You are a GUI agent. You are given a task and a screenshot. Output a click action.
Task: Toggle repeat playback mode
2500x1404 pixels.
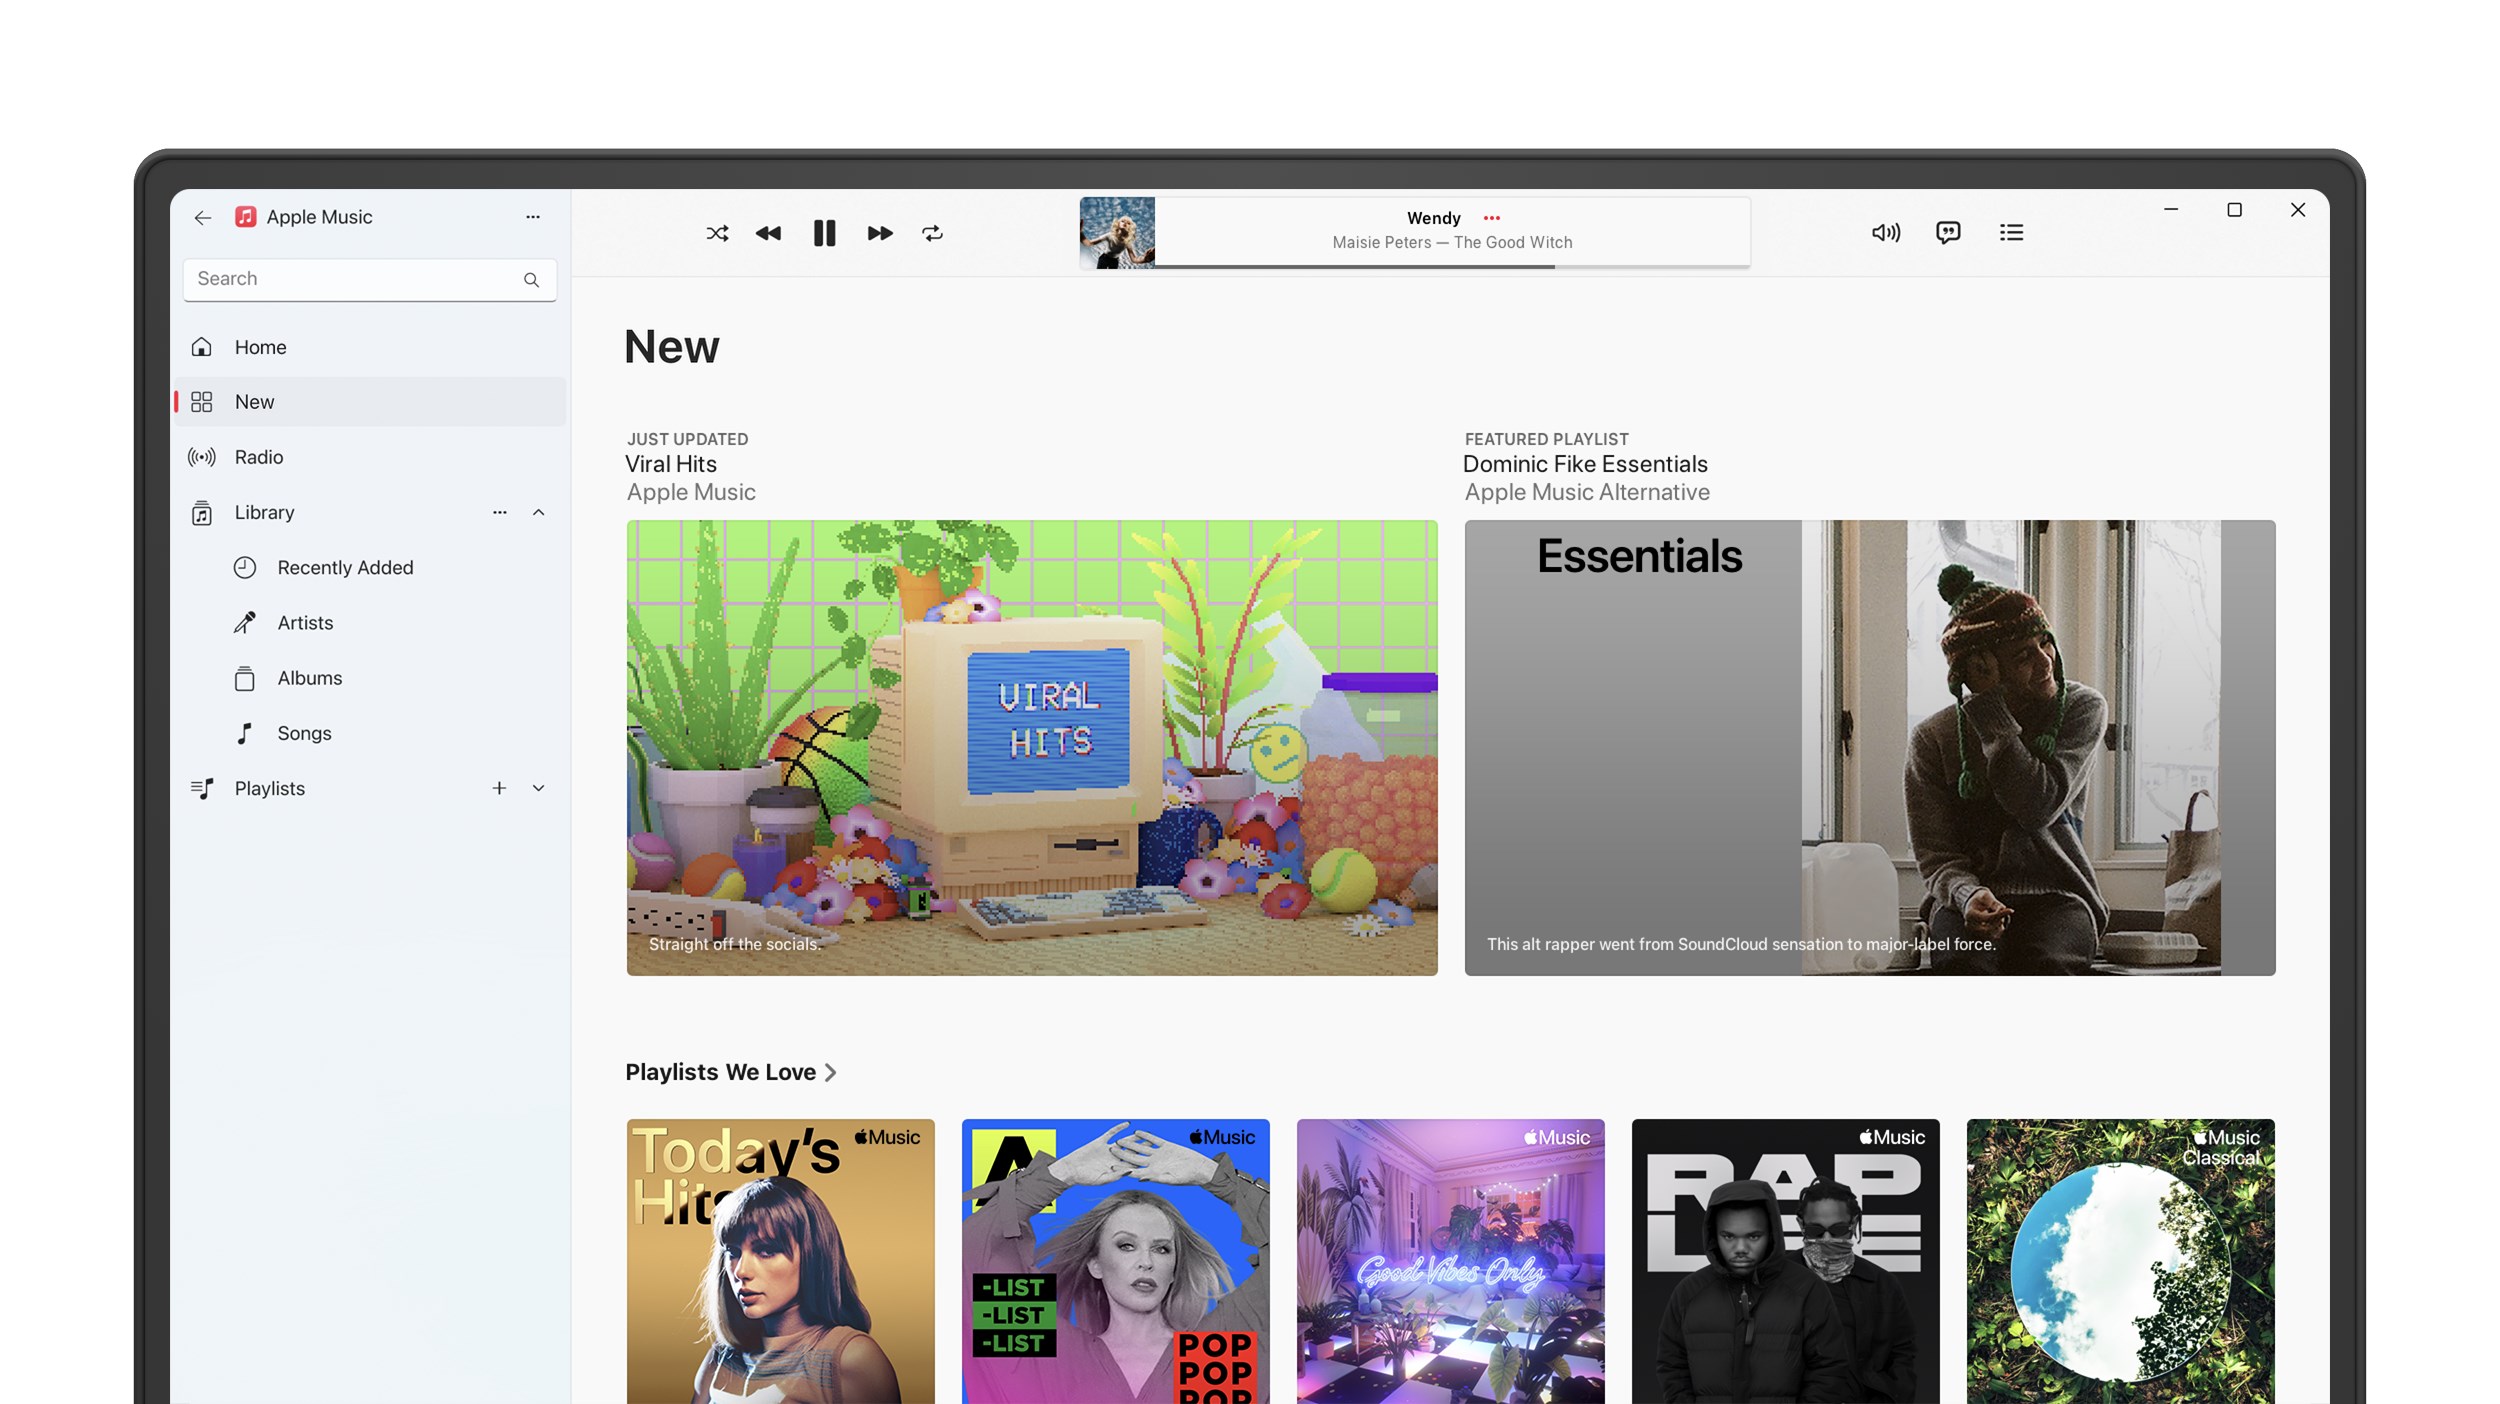[x=933, y=232]
